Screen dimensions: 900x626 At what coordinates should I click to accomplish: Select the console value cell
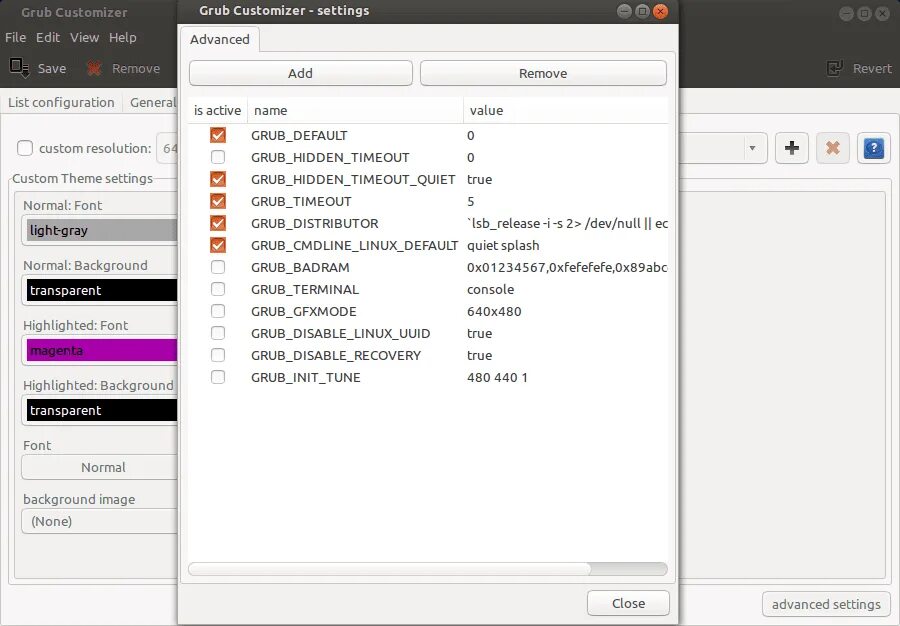[491, 289]
